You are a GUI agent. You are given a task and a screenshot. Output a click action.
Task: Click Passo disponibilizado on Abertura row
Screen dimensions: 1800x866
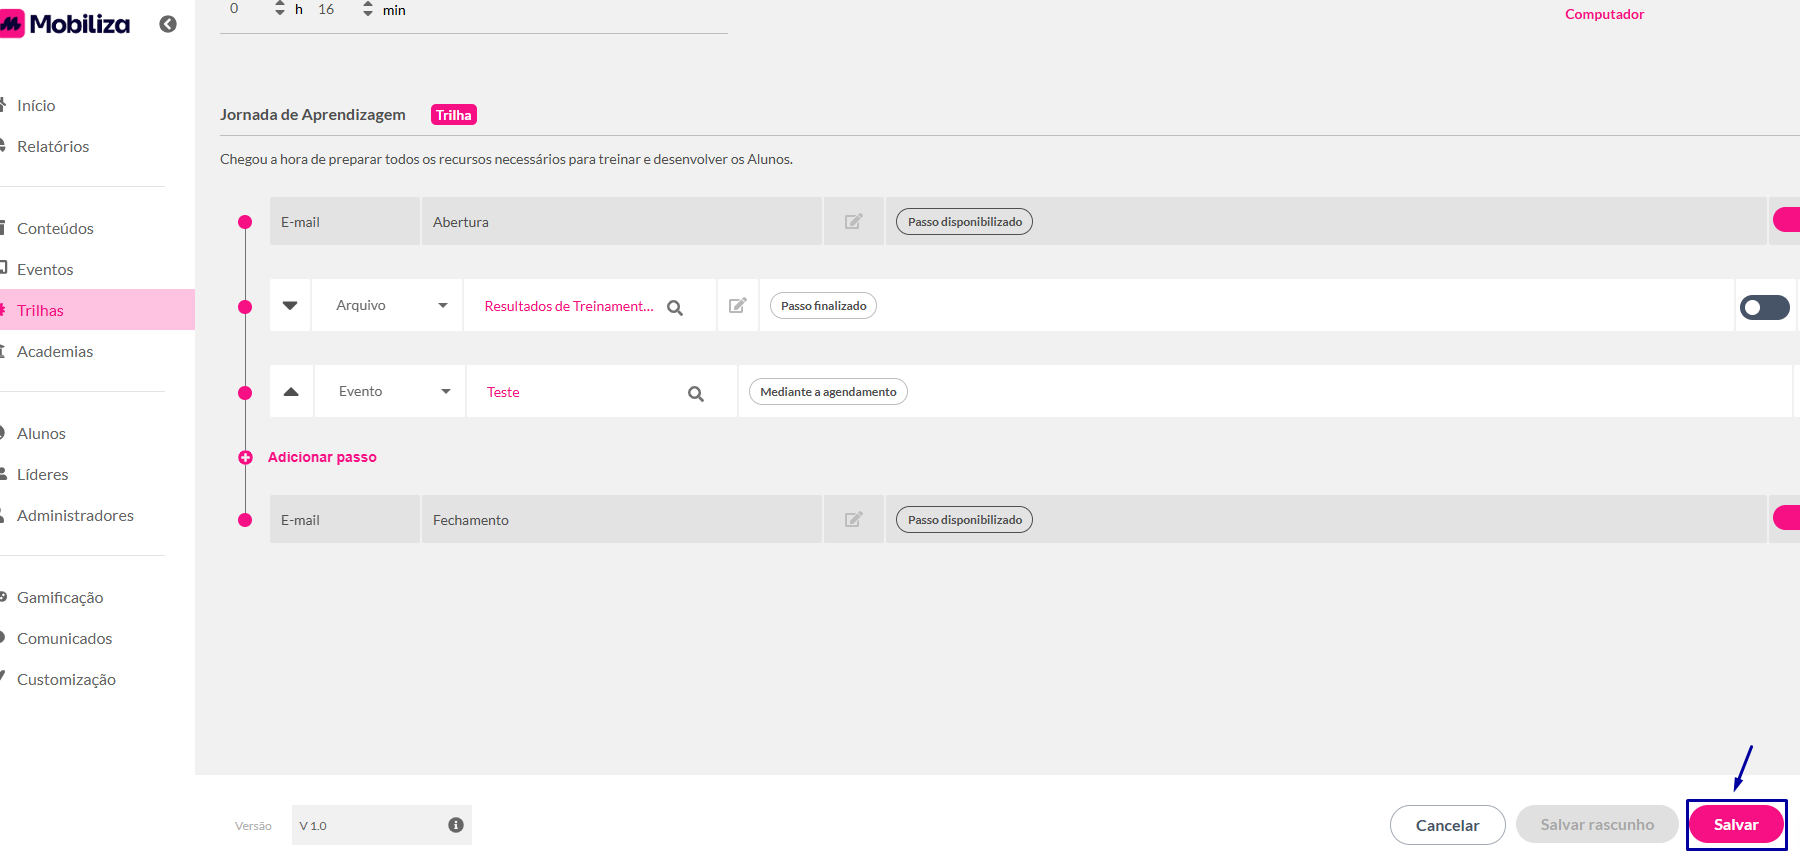(x=965, y=222)
